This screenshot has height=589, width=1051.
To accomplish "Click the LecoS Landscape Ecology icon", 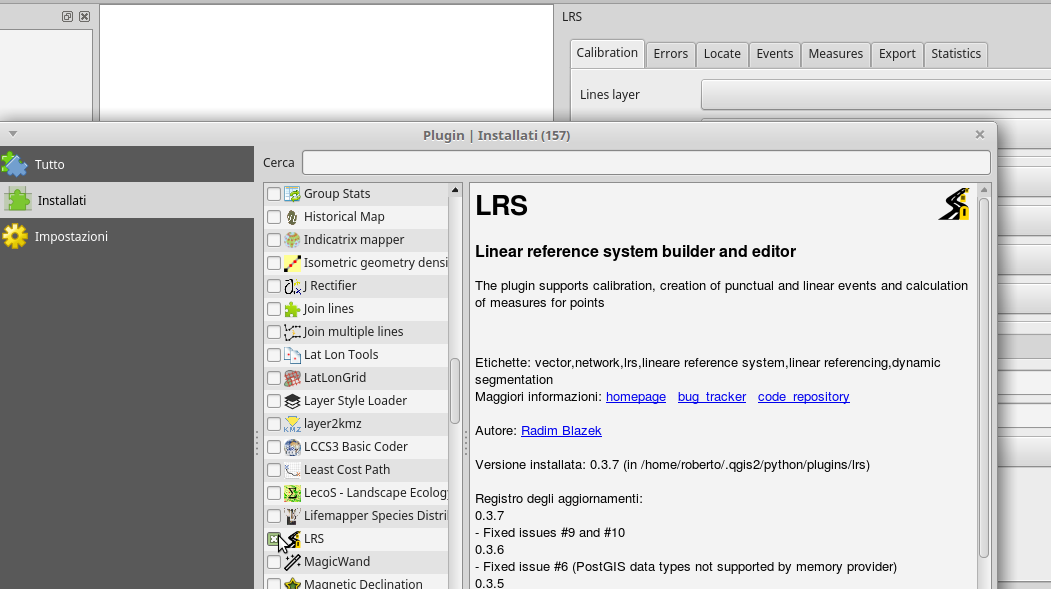I will pos(292,493).
